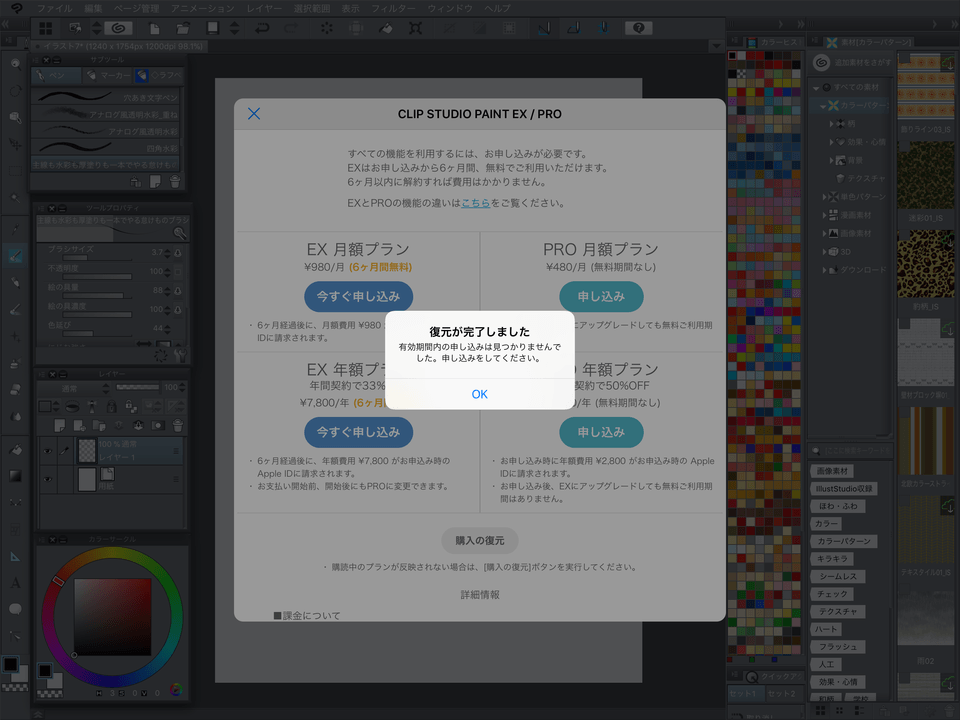Hide レイヤー 1 using its eye icon
This screenshot has height=720, width=960.
48,451
